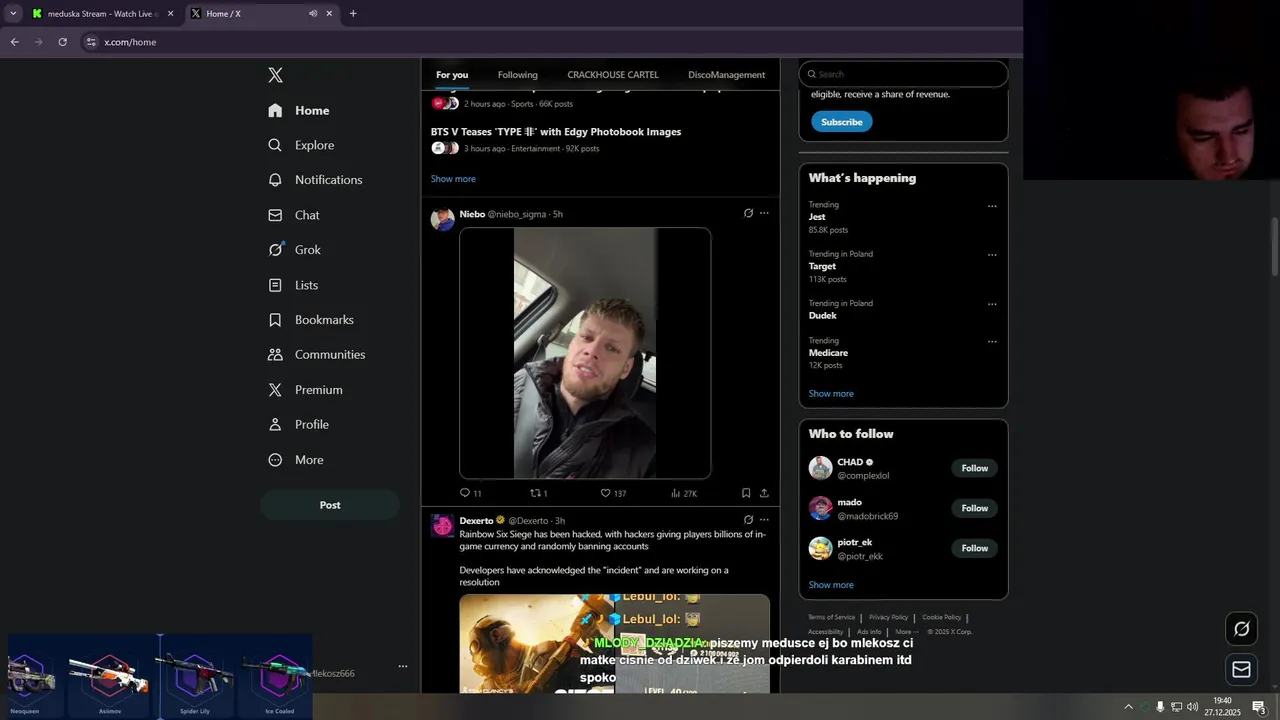Open Chat in the left sidebar
The height and width of the screenshot is (720, 1280).
click(294, 215)
